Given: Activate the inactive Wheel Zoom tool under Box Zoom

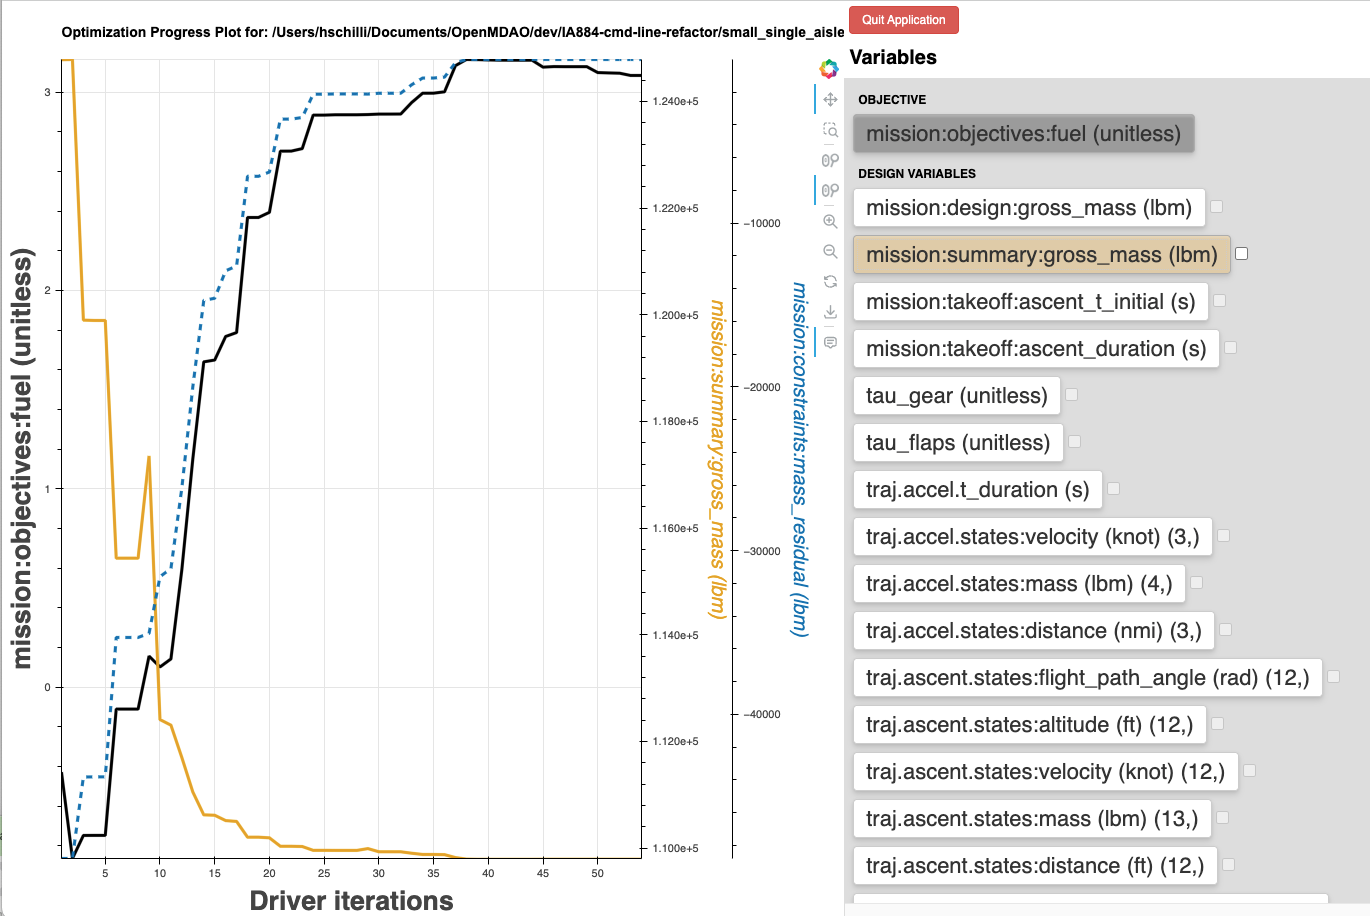Looking at the screenshot, I should tap(830, 160).
